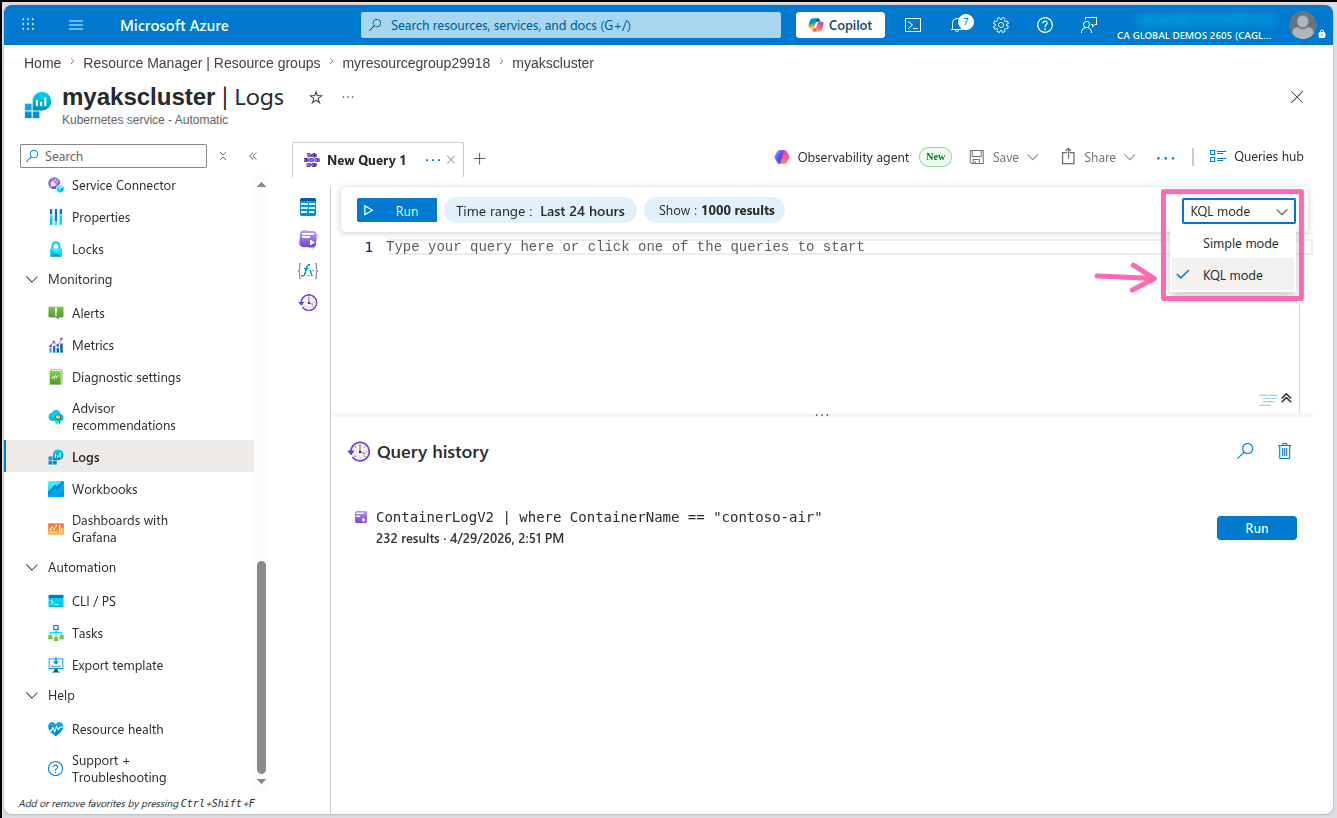
Task: Select Simple mode option
Action: click(1233, 243)
